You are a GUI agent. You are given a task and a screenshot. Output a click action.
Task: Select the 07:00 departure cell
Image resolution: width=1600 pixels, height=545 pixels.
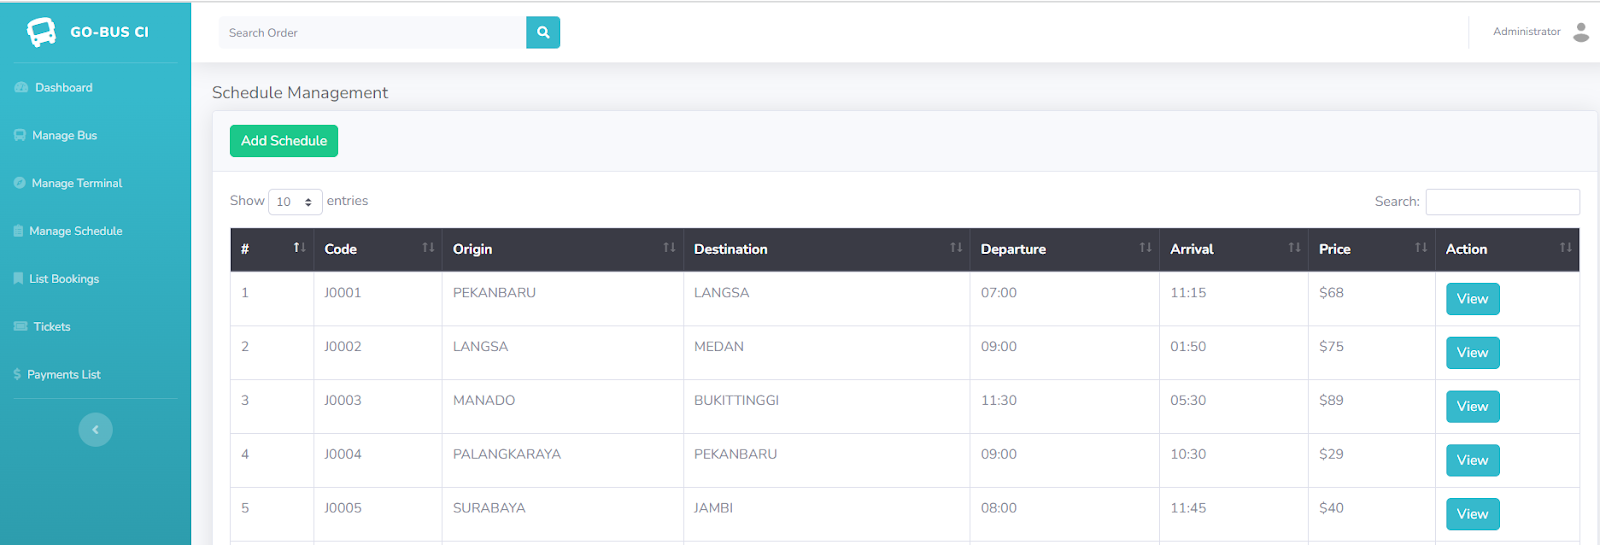(1065, 299)
